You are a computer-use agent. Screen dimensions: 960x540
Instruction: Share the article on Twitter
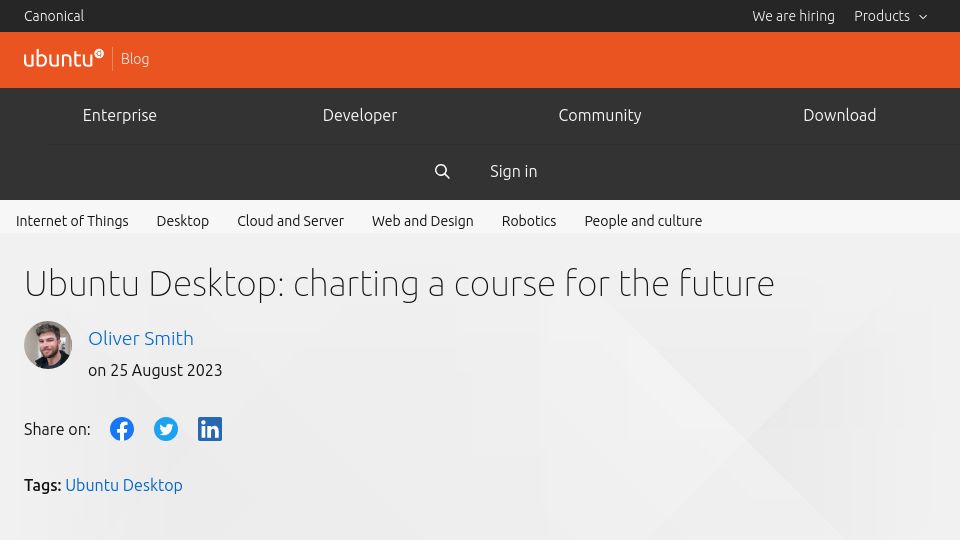(166, 429)
